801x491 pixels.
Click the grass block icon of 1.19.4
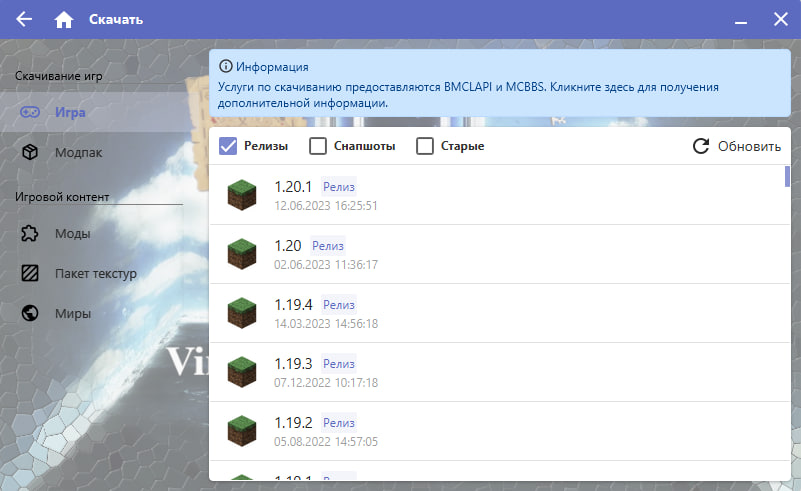coord(242,313)
